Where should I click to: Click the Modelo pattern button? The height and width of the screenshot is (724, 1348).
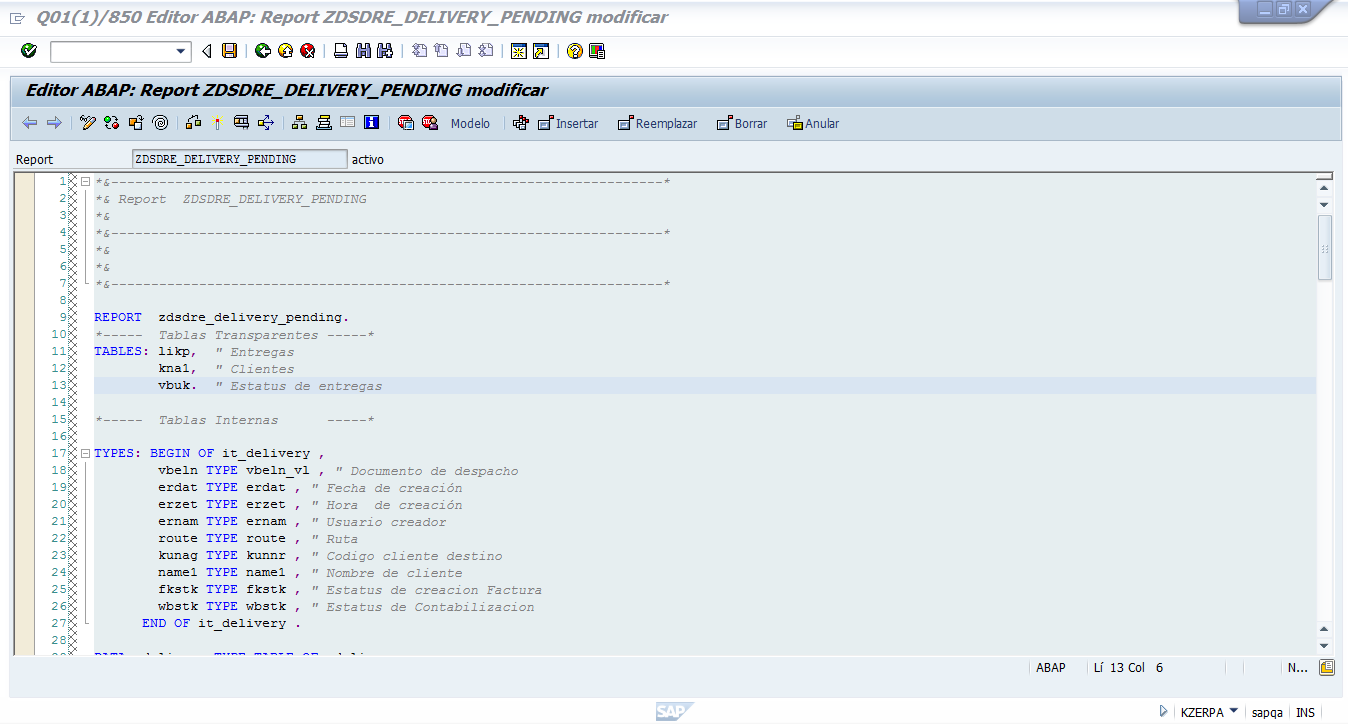tap(471, 123)
